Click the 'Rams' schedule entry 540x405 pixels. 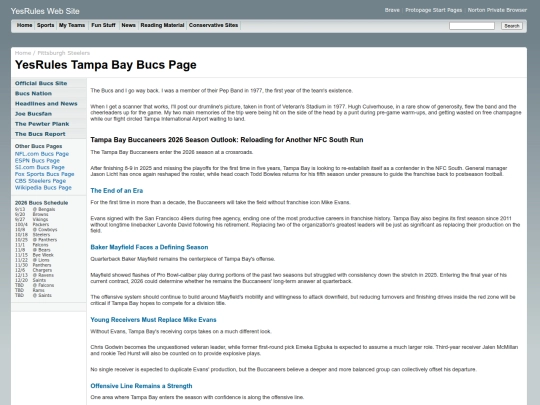click(x=39, y=290)
